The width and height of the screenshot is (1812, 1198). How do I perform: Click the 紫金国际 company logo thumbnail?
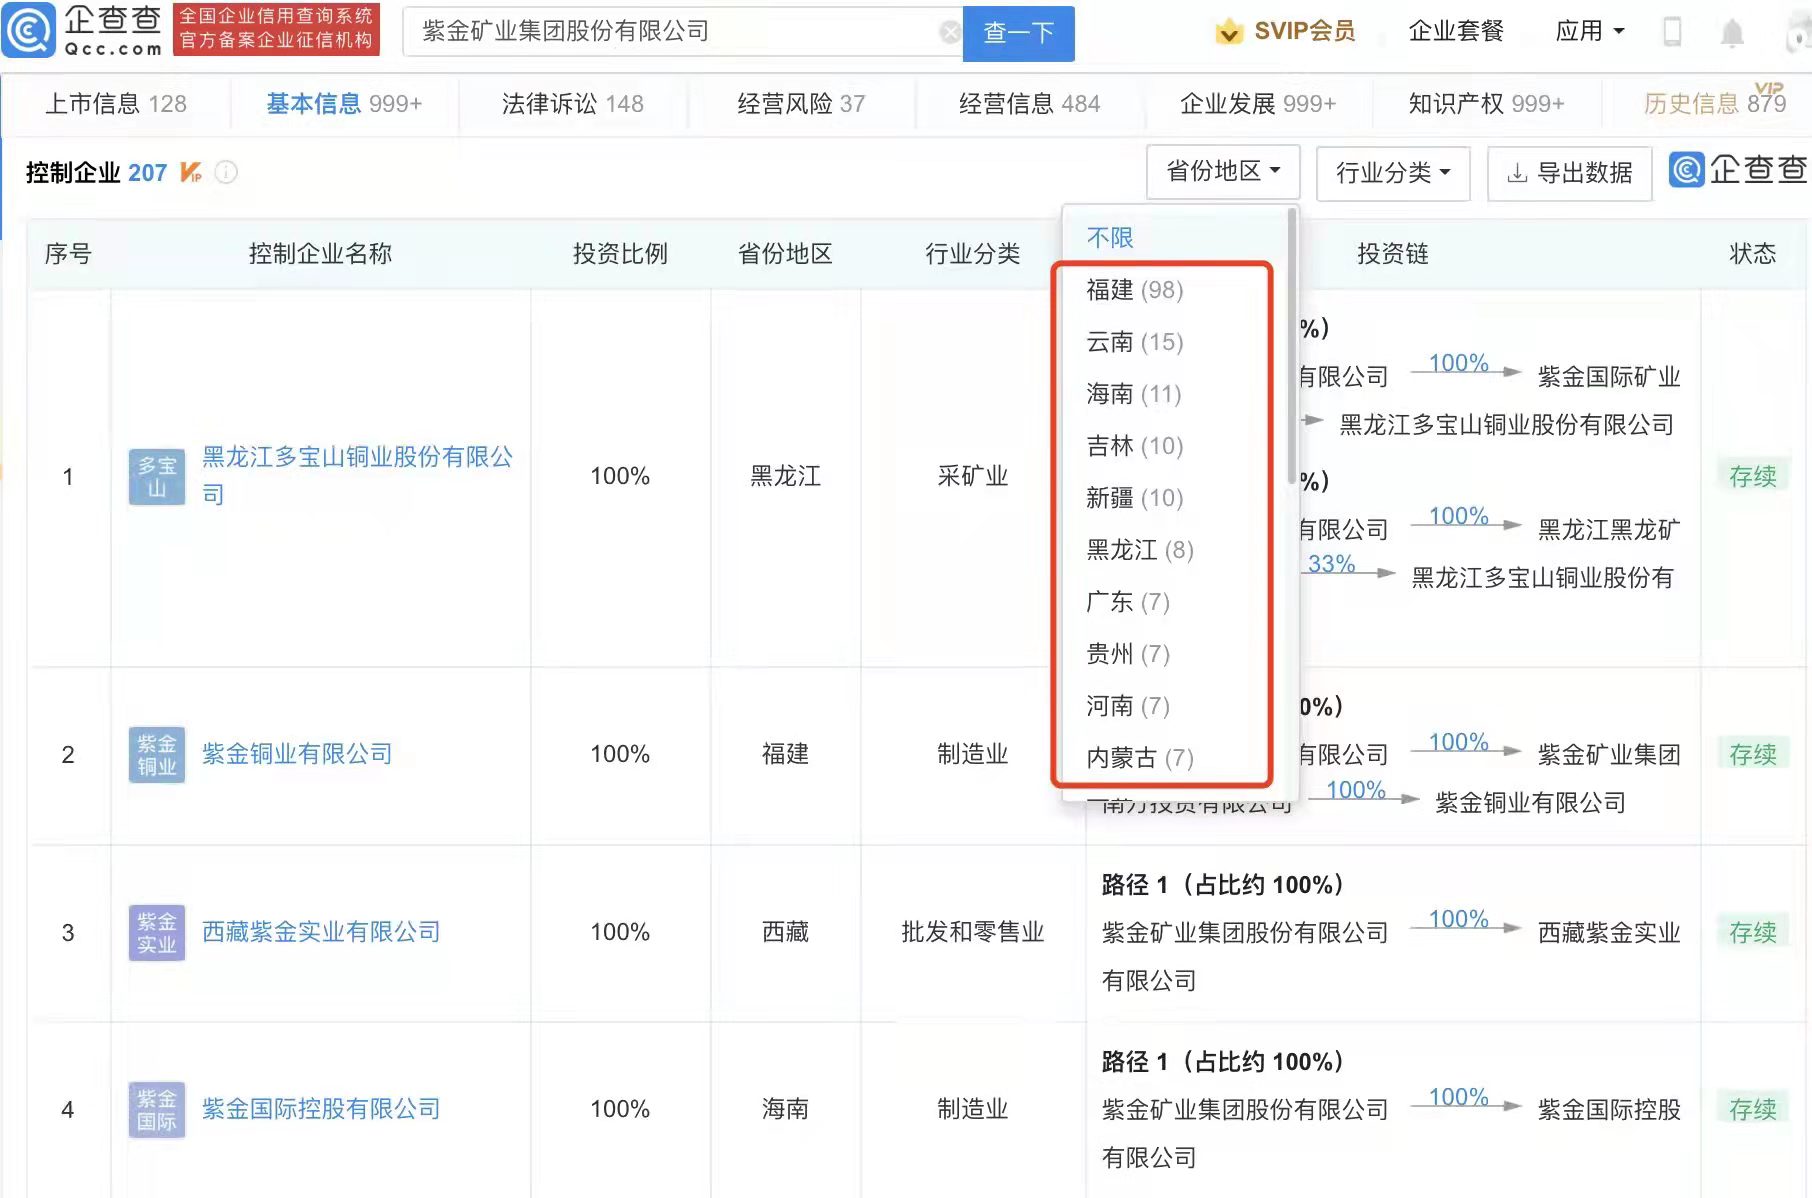point(157,1109)
